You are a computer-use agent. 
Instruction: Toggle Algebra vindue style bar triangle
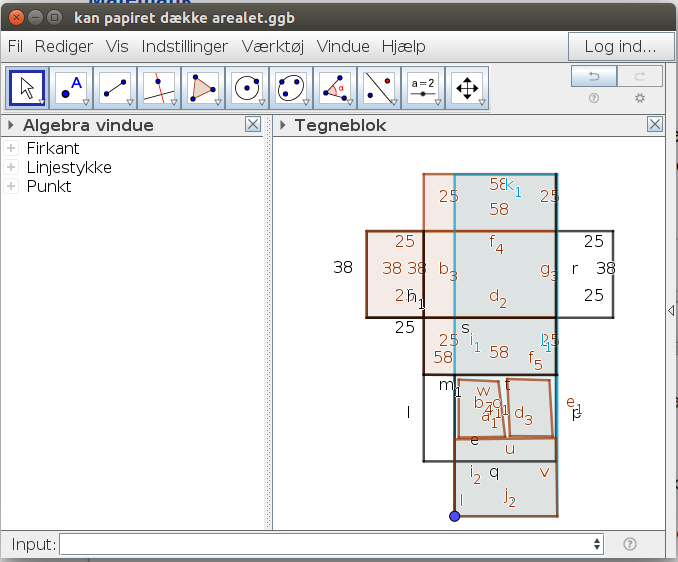(x=11, y=125)
